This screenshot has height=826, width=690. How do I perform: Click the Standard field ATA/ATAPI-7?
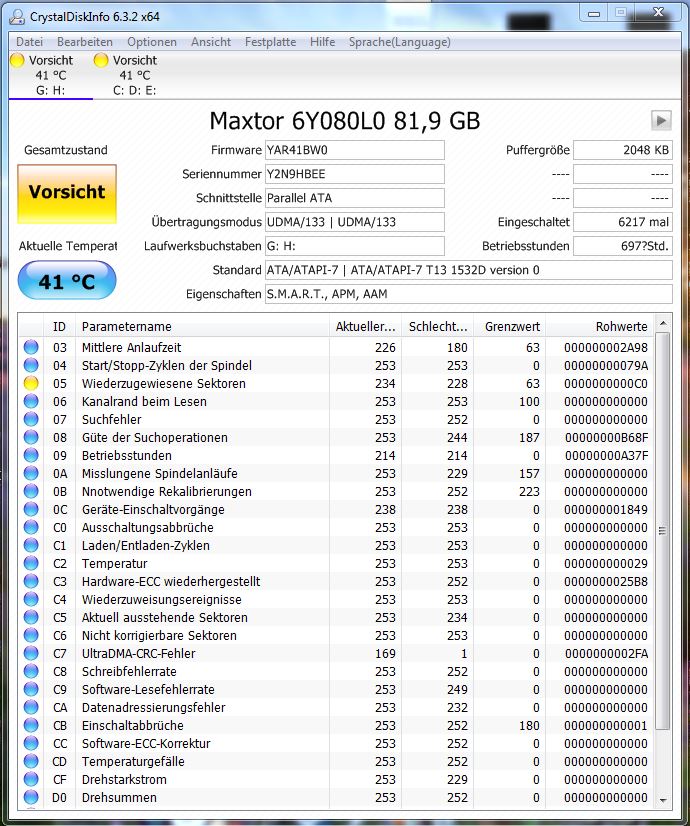click(x=469, y=270)
